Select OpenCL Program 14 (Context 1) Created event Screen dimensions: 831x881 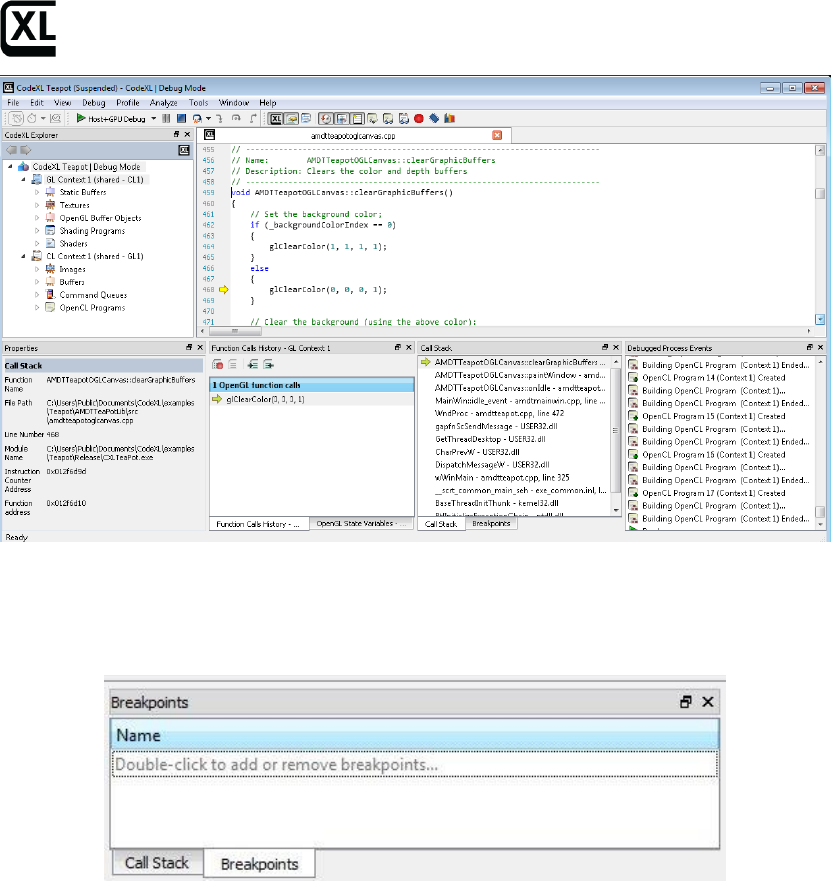tap(714, 378)
